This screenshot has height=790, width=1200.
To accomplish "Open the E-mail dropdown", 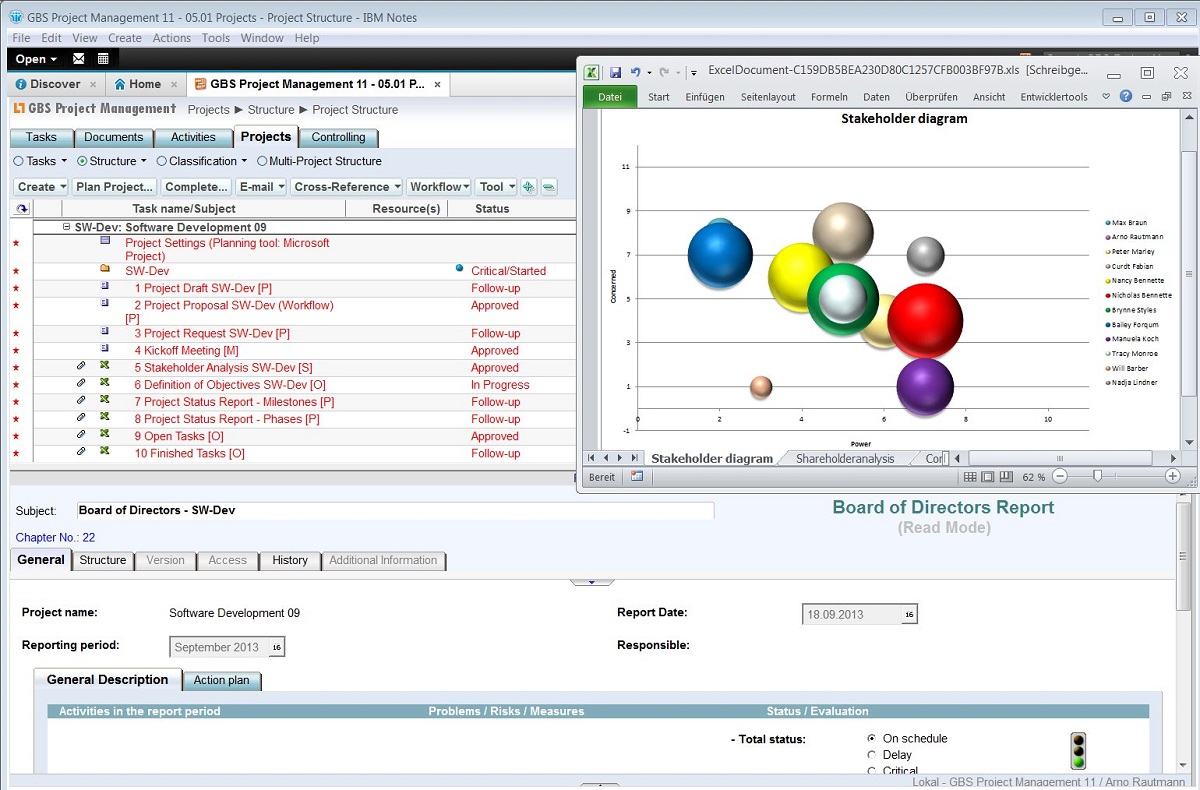I will tap(262, 187).
